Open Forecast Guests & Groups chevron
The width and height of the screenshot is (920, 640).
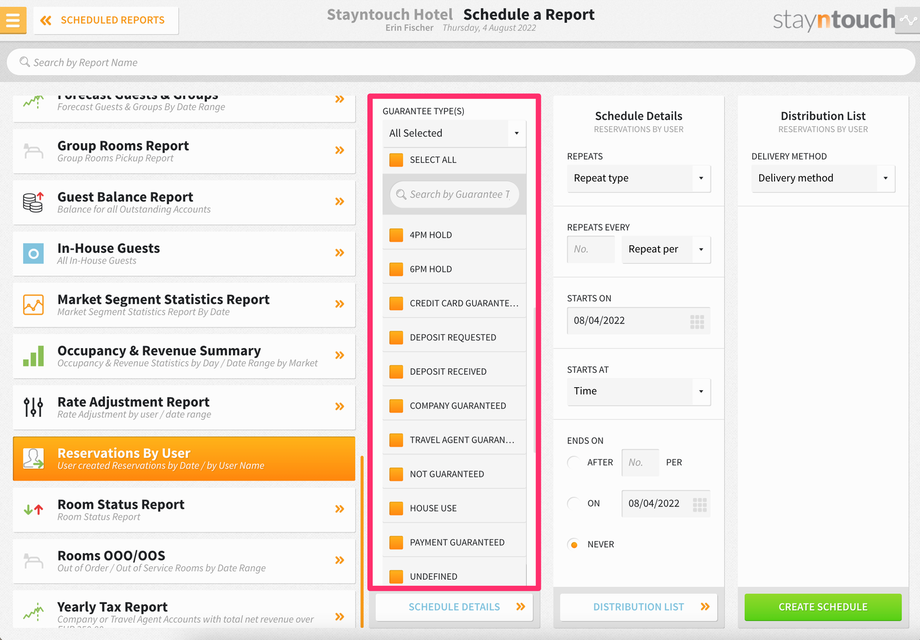point(339,99)
